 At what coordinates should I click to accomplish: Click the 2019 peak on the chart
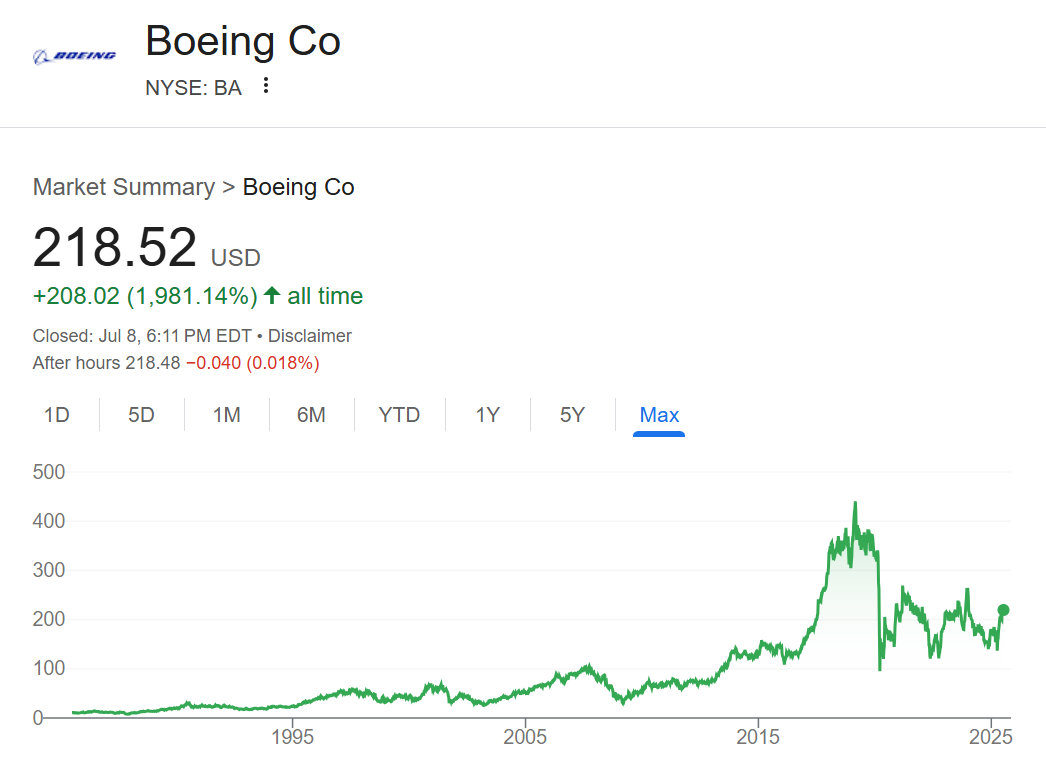click(x=855, y=504)
